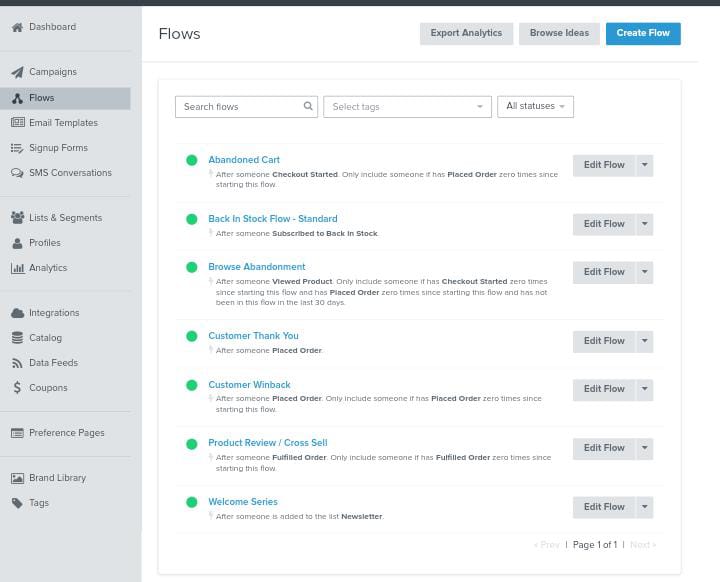
Task: Open the Welcome Series flow link
Action: click(x=243, y=502)
